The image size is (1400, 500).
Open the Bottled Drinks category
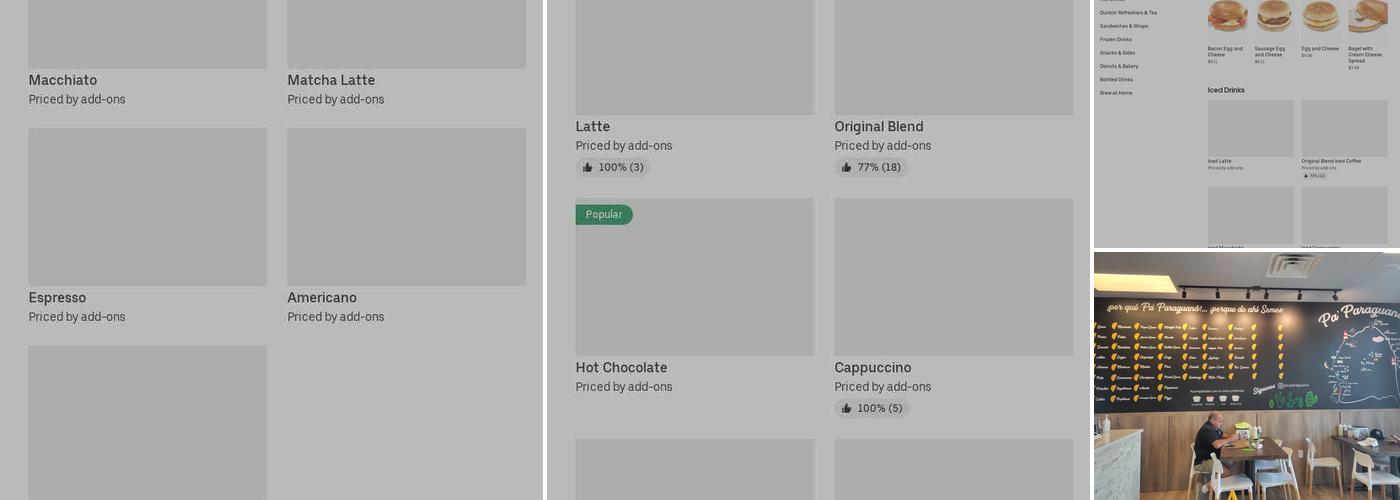tap(1116, 80)
